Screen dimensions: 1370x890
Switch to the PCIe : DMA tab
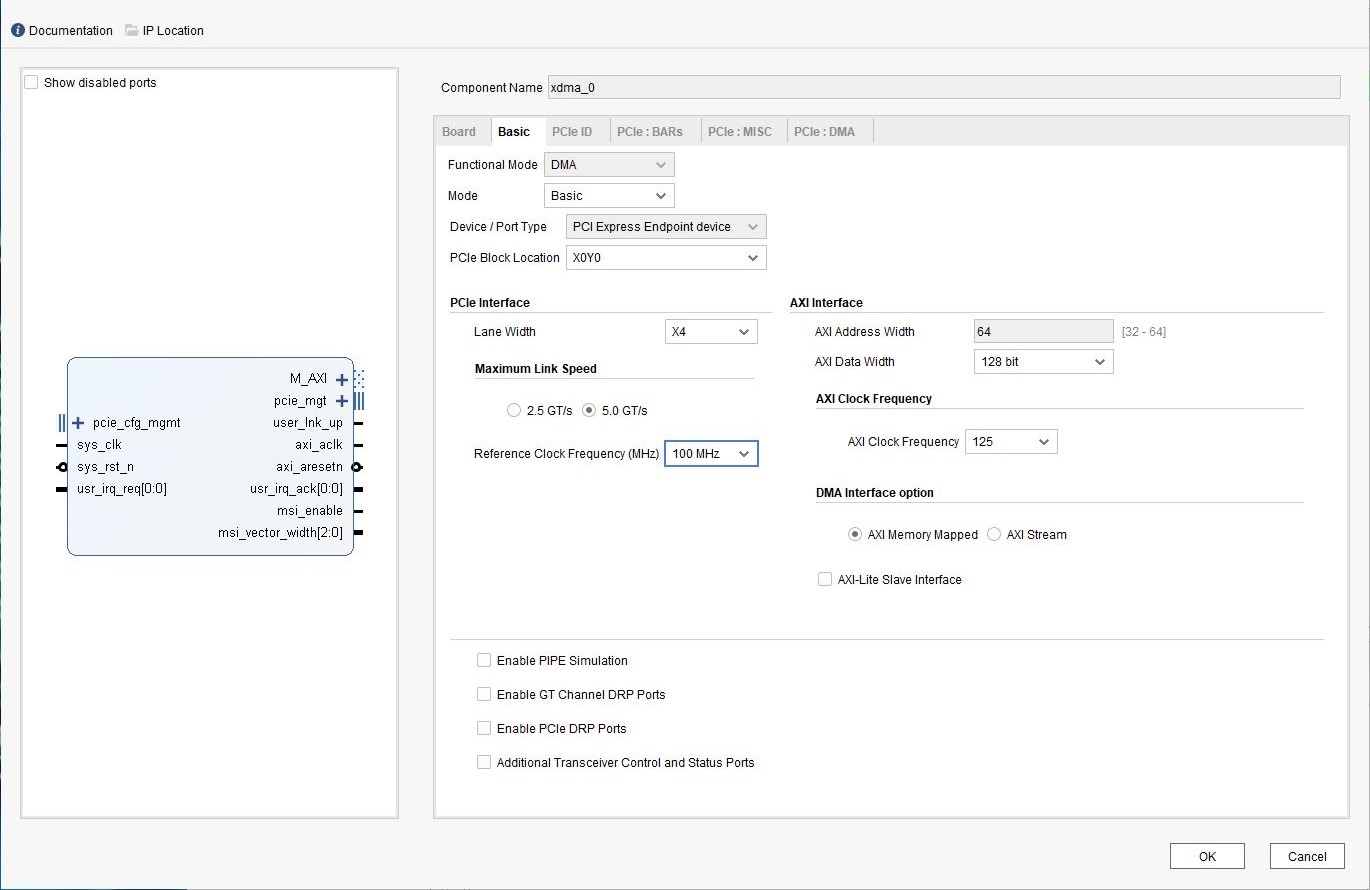point(824,132)
